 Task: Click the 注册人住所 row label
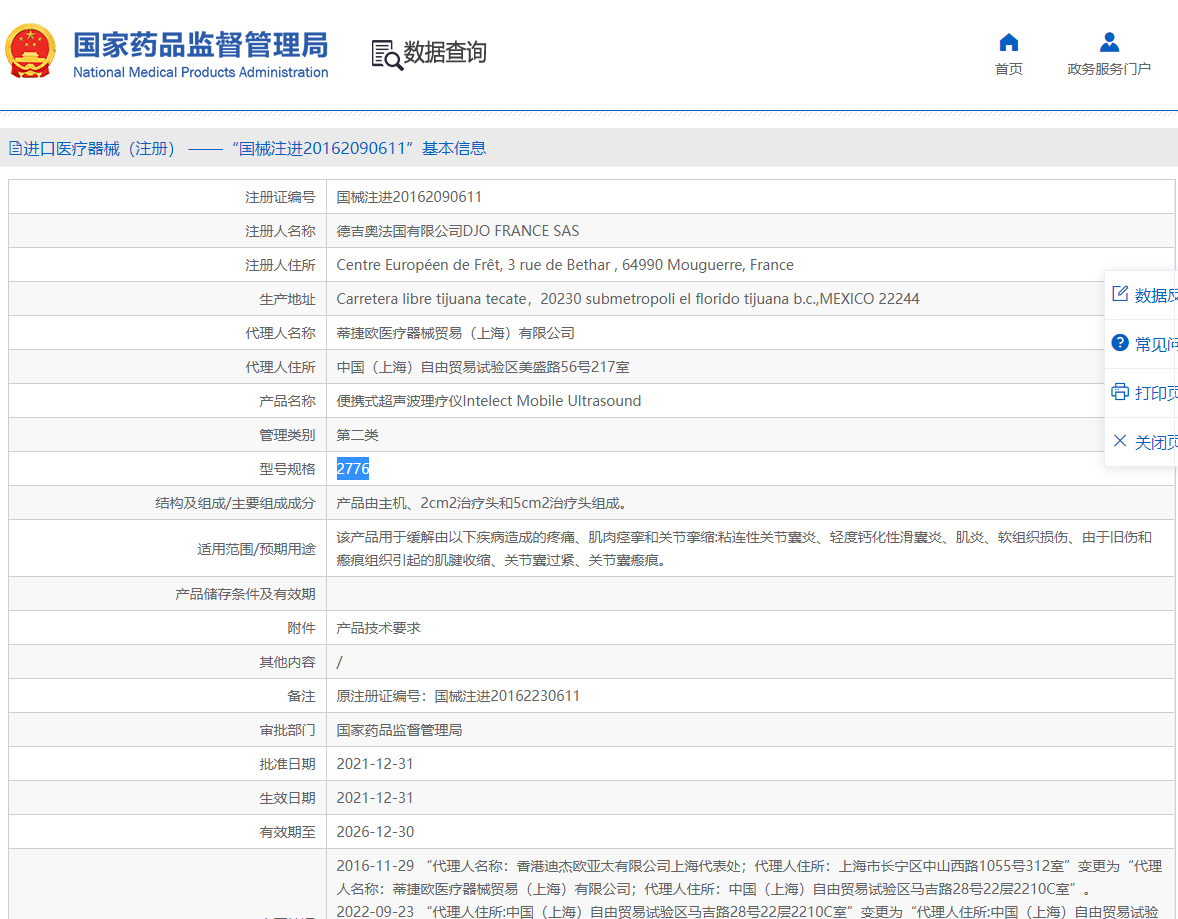coord(280,265)
